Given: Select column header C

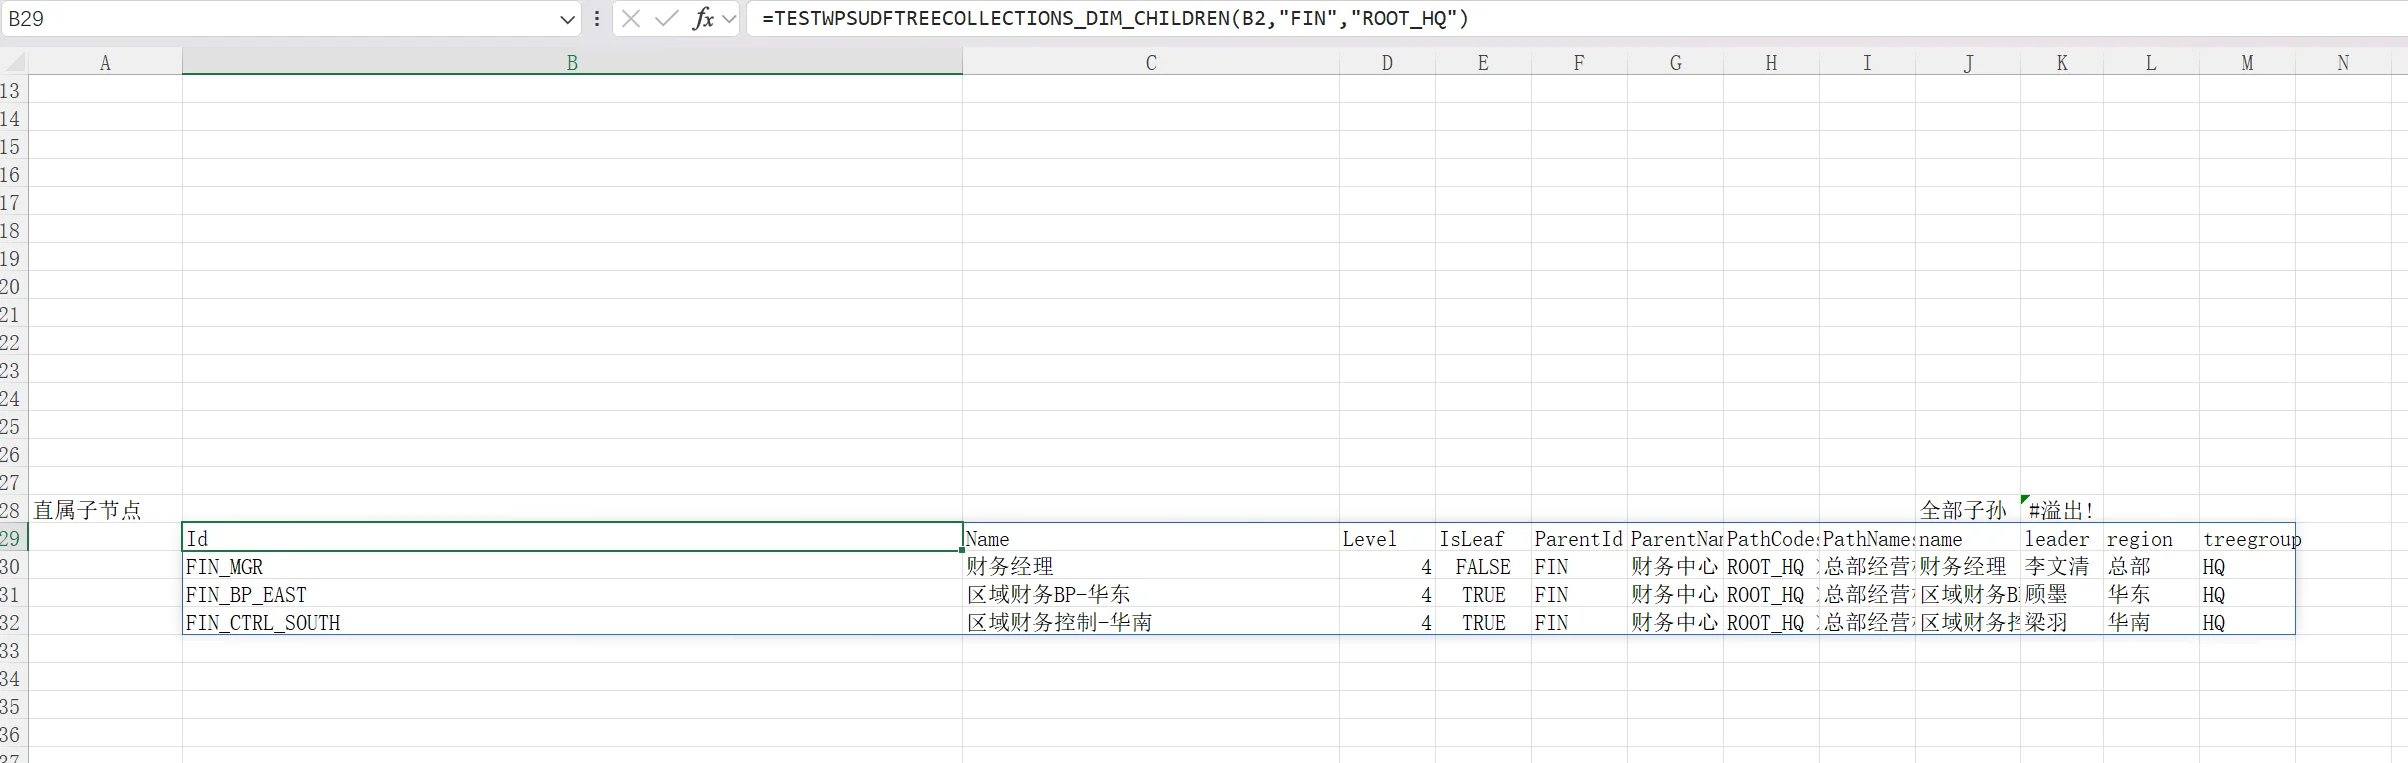Looking at the screenshot, I should pos(1151,62).
